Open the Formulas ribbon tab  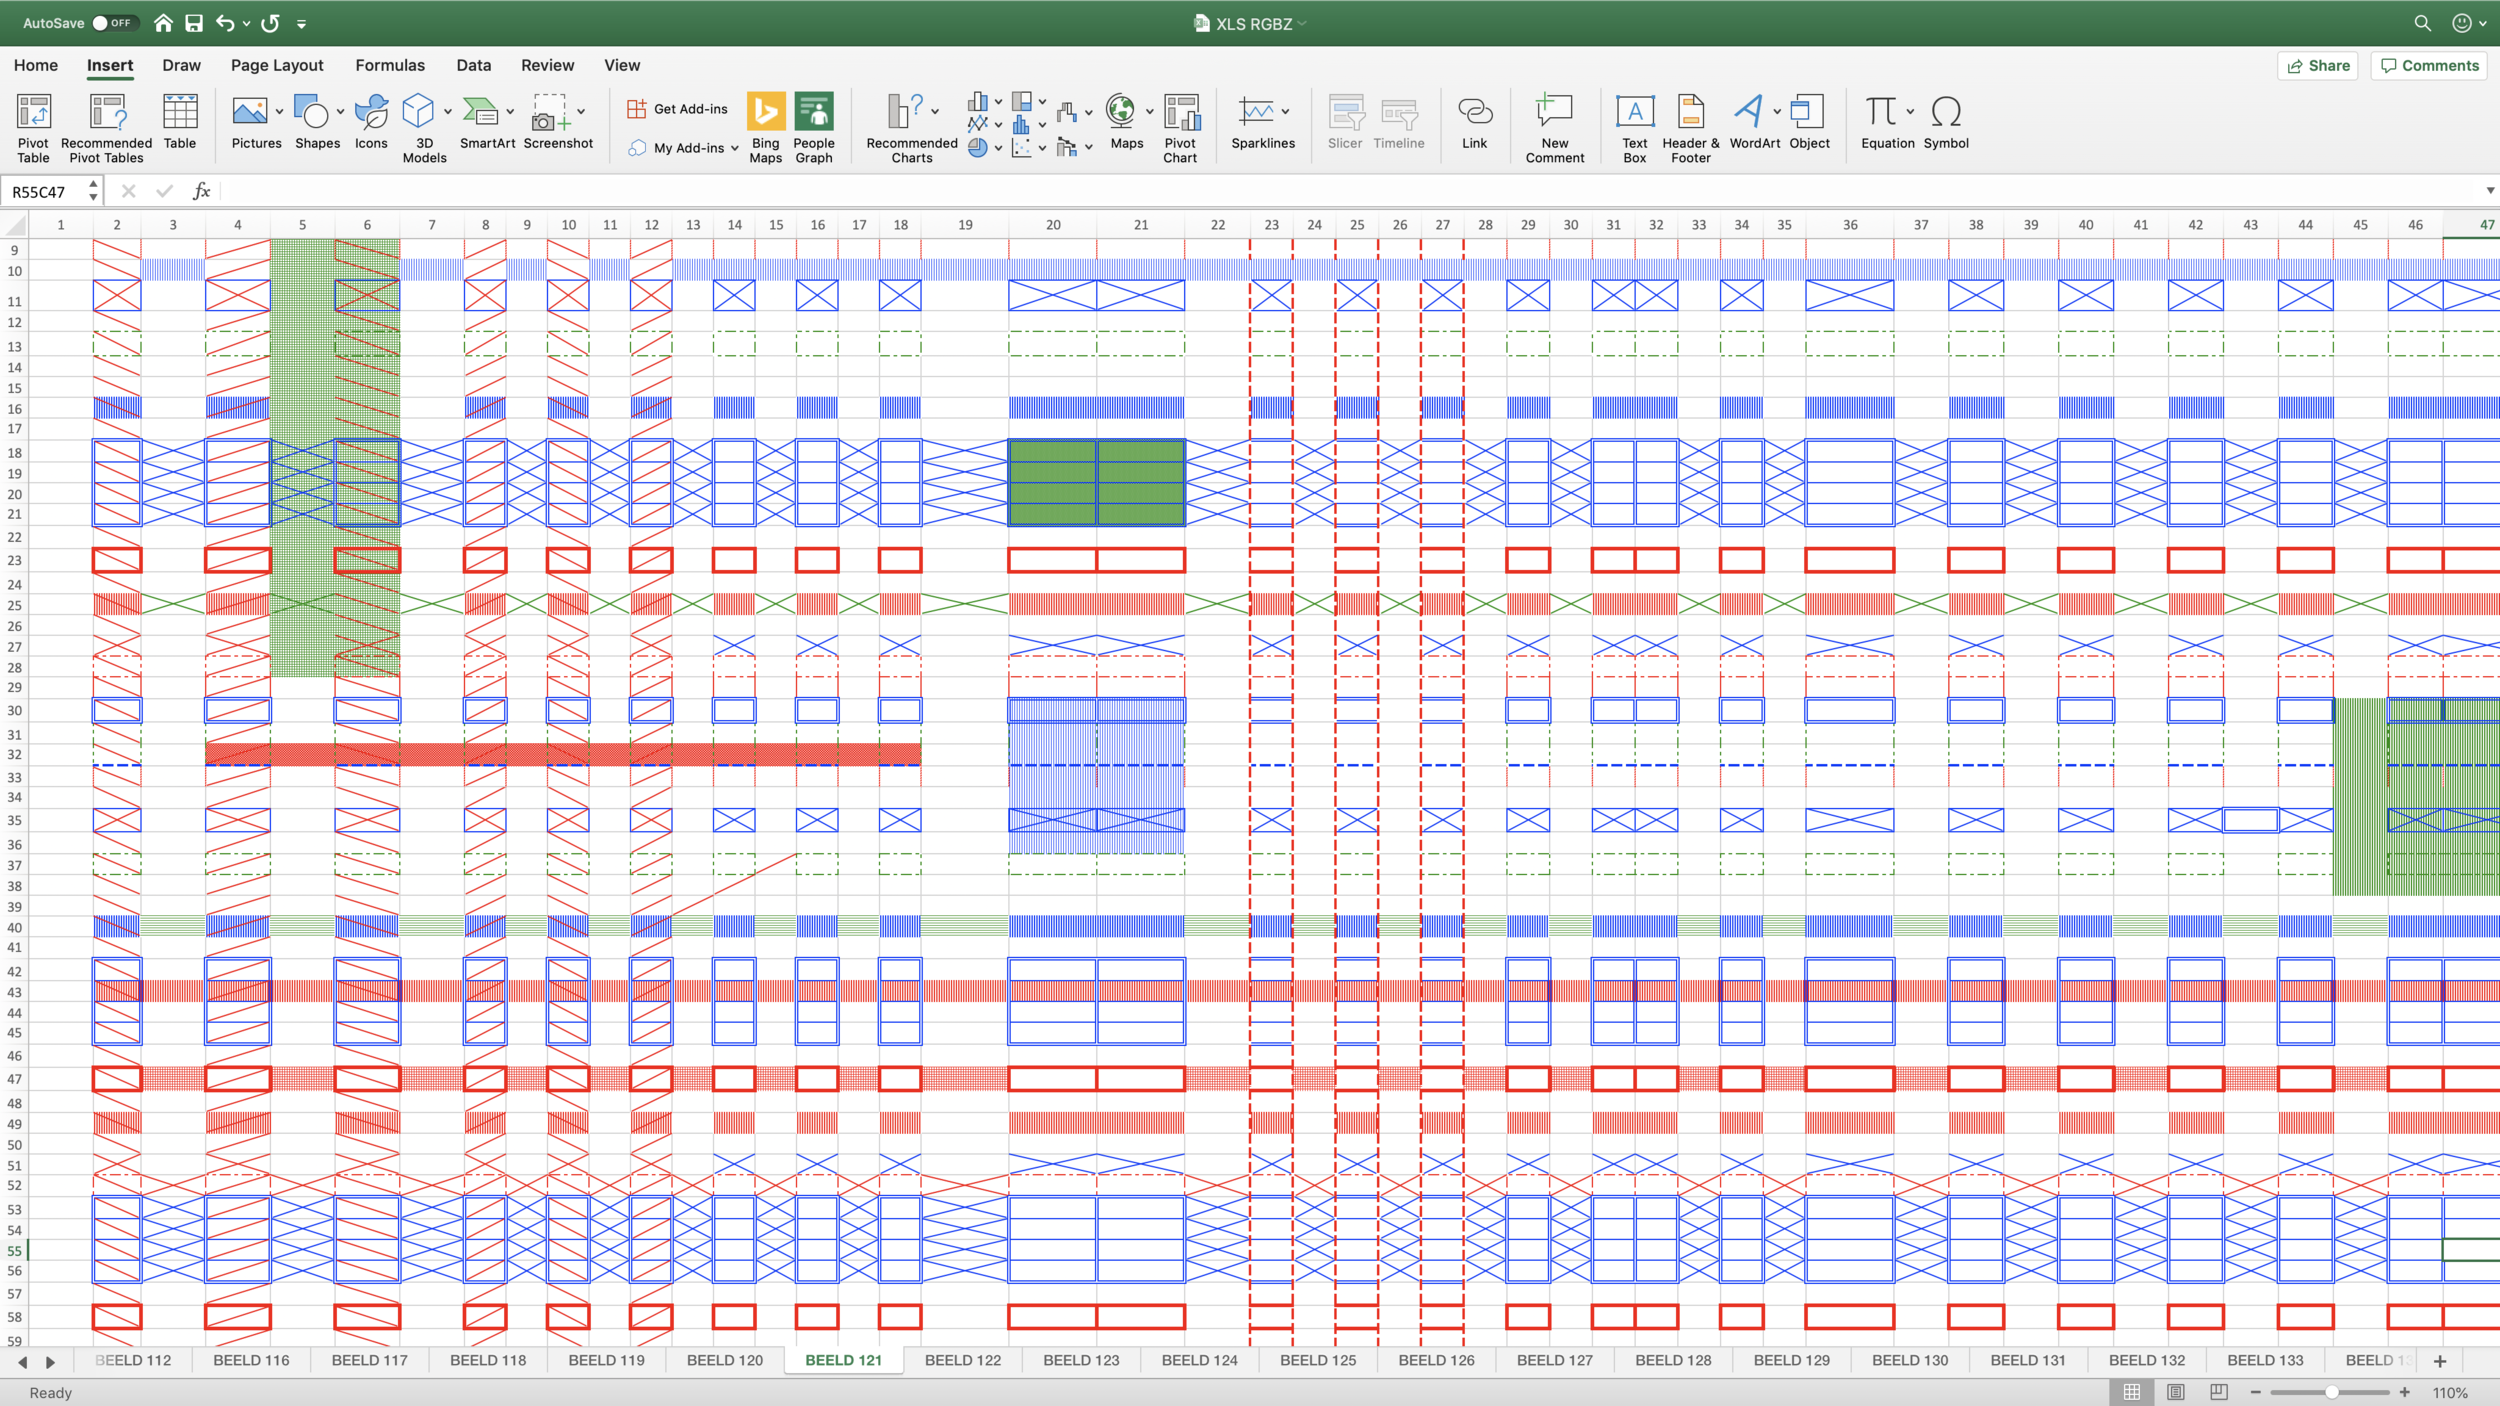390,65
